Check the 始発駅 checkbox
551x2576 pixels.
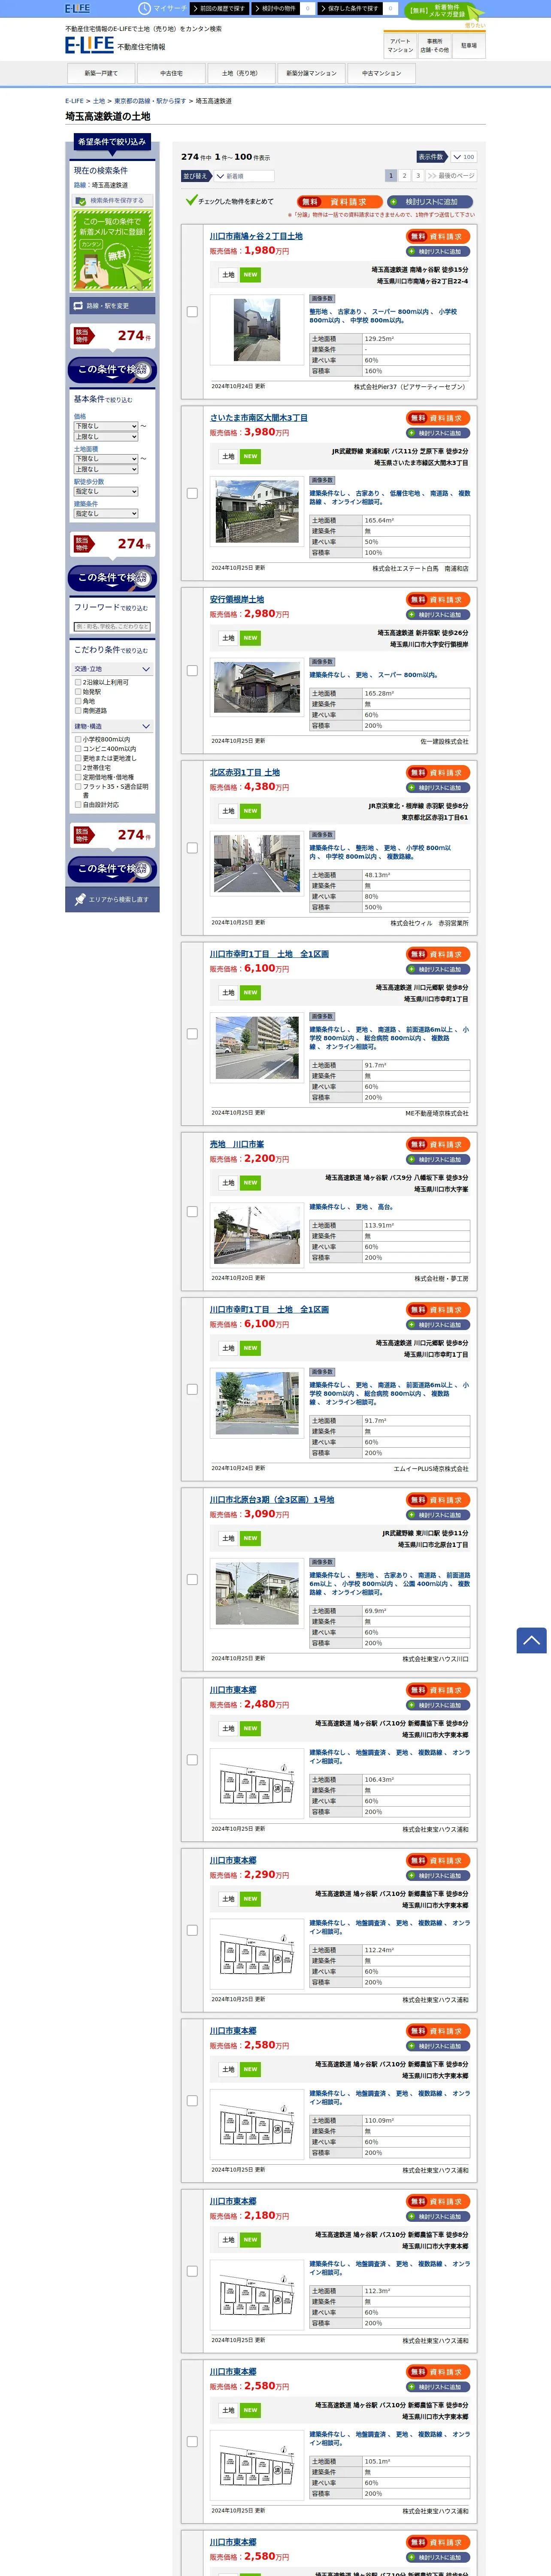pyautogui.click(x=78, y=692)
